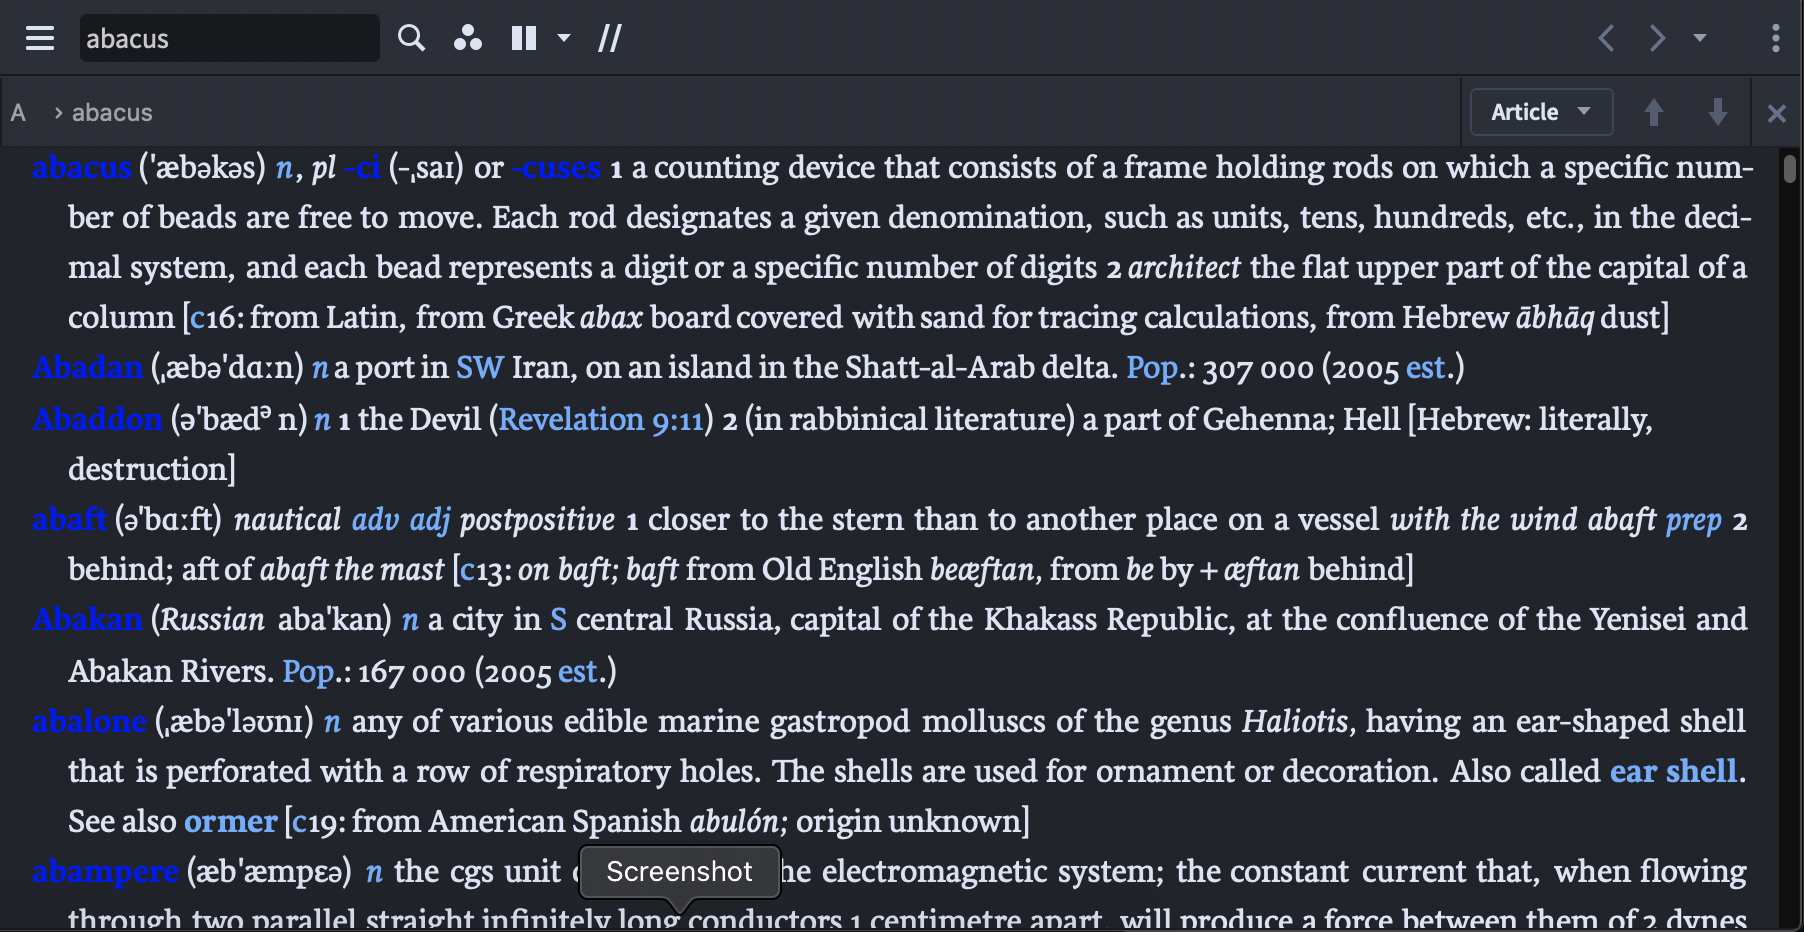Click the adv part-of-speech link
The width and height of the screenshot is (1804, 932).
click(375, 520)
